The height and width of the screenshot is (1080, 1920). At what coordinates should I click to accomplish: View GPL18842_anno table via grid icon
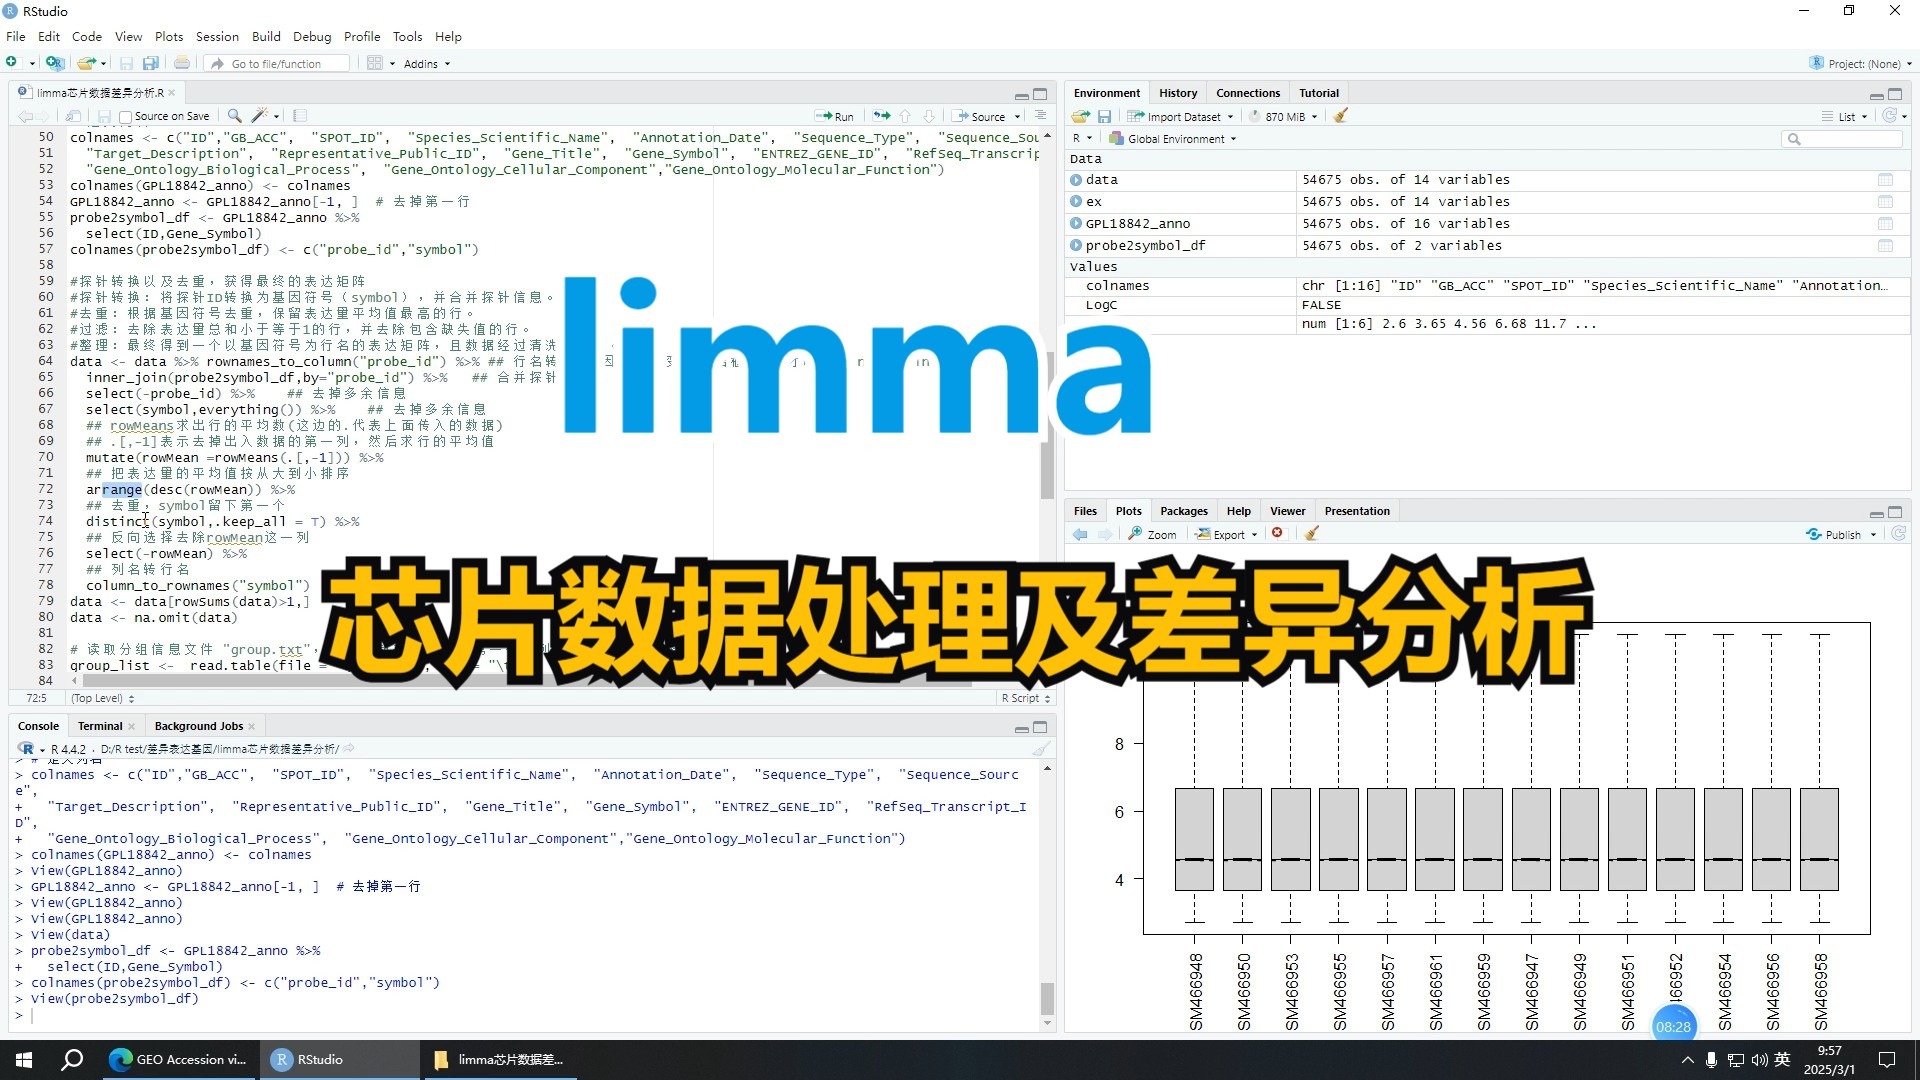[1885, 224]
